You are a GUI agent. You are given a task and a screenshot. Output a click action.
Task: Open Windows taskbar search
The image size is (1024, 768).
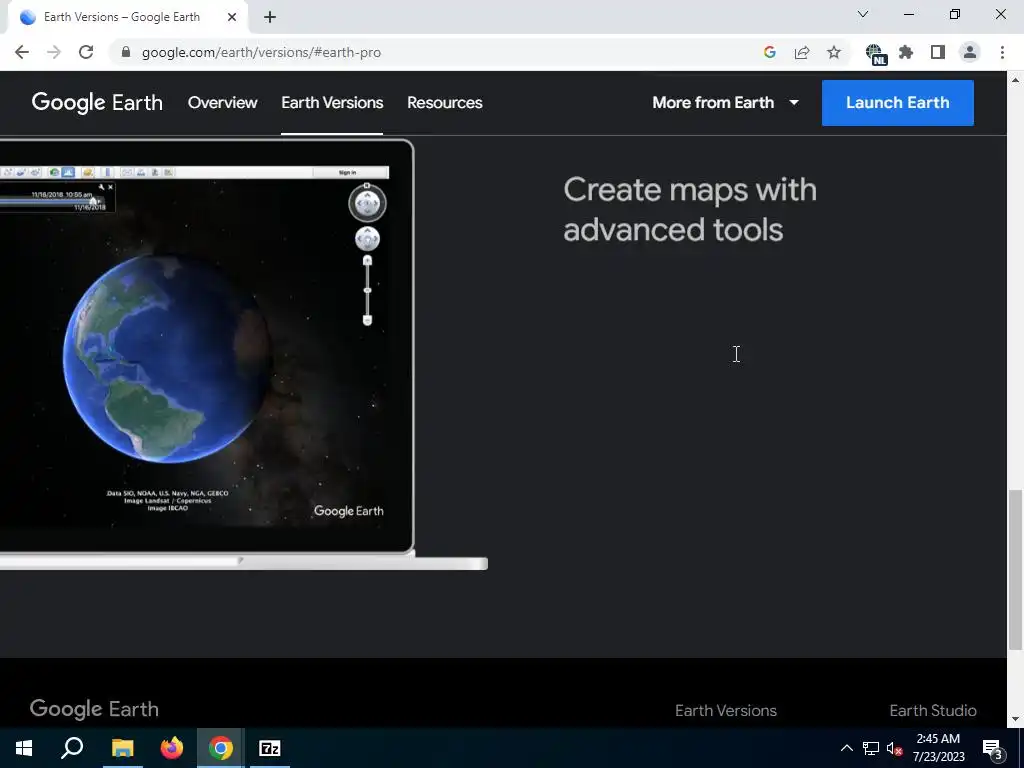[72, 748]
